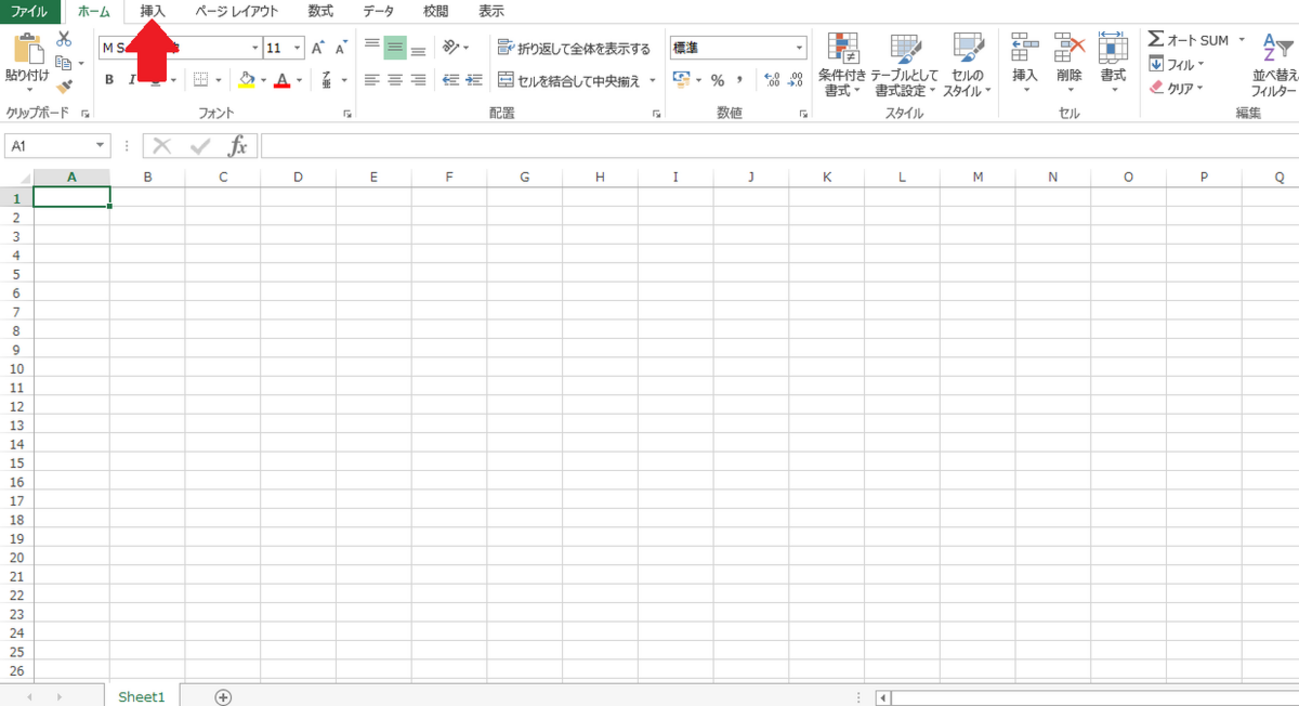
Task: Click Format (書式) in Cells group
Action: coord(1113,62)
